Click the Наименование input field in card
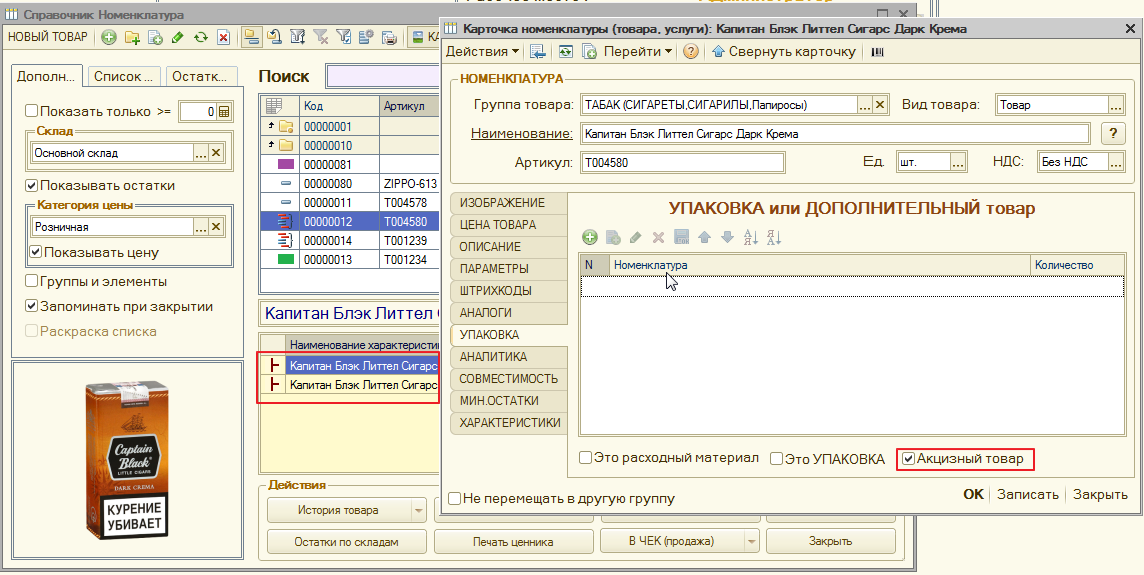The width and height of the screenshot is (1144, 575). pyautogui.click(x=835, y=134)
